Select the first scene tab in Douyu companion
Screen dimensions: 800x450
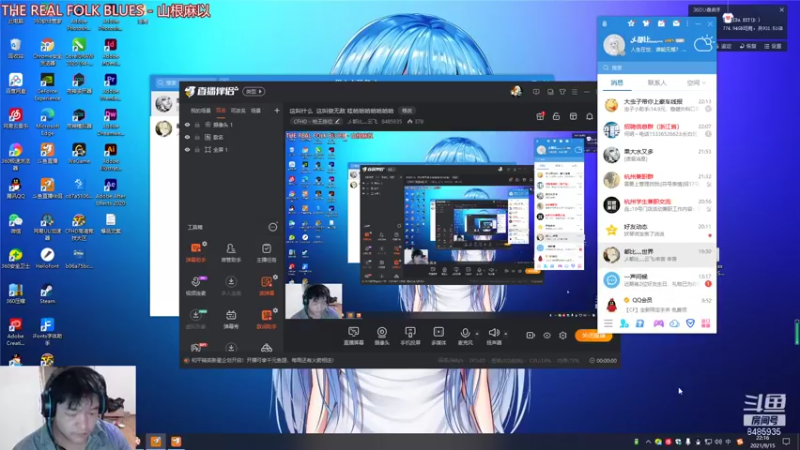201,110
